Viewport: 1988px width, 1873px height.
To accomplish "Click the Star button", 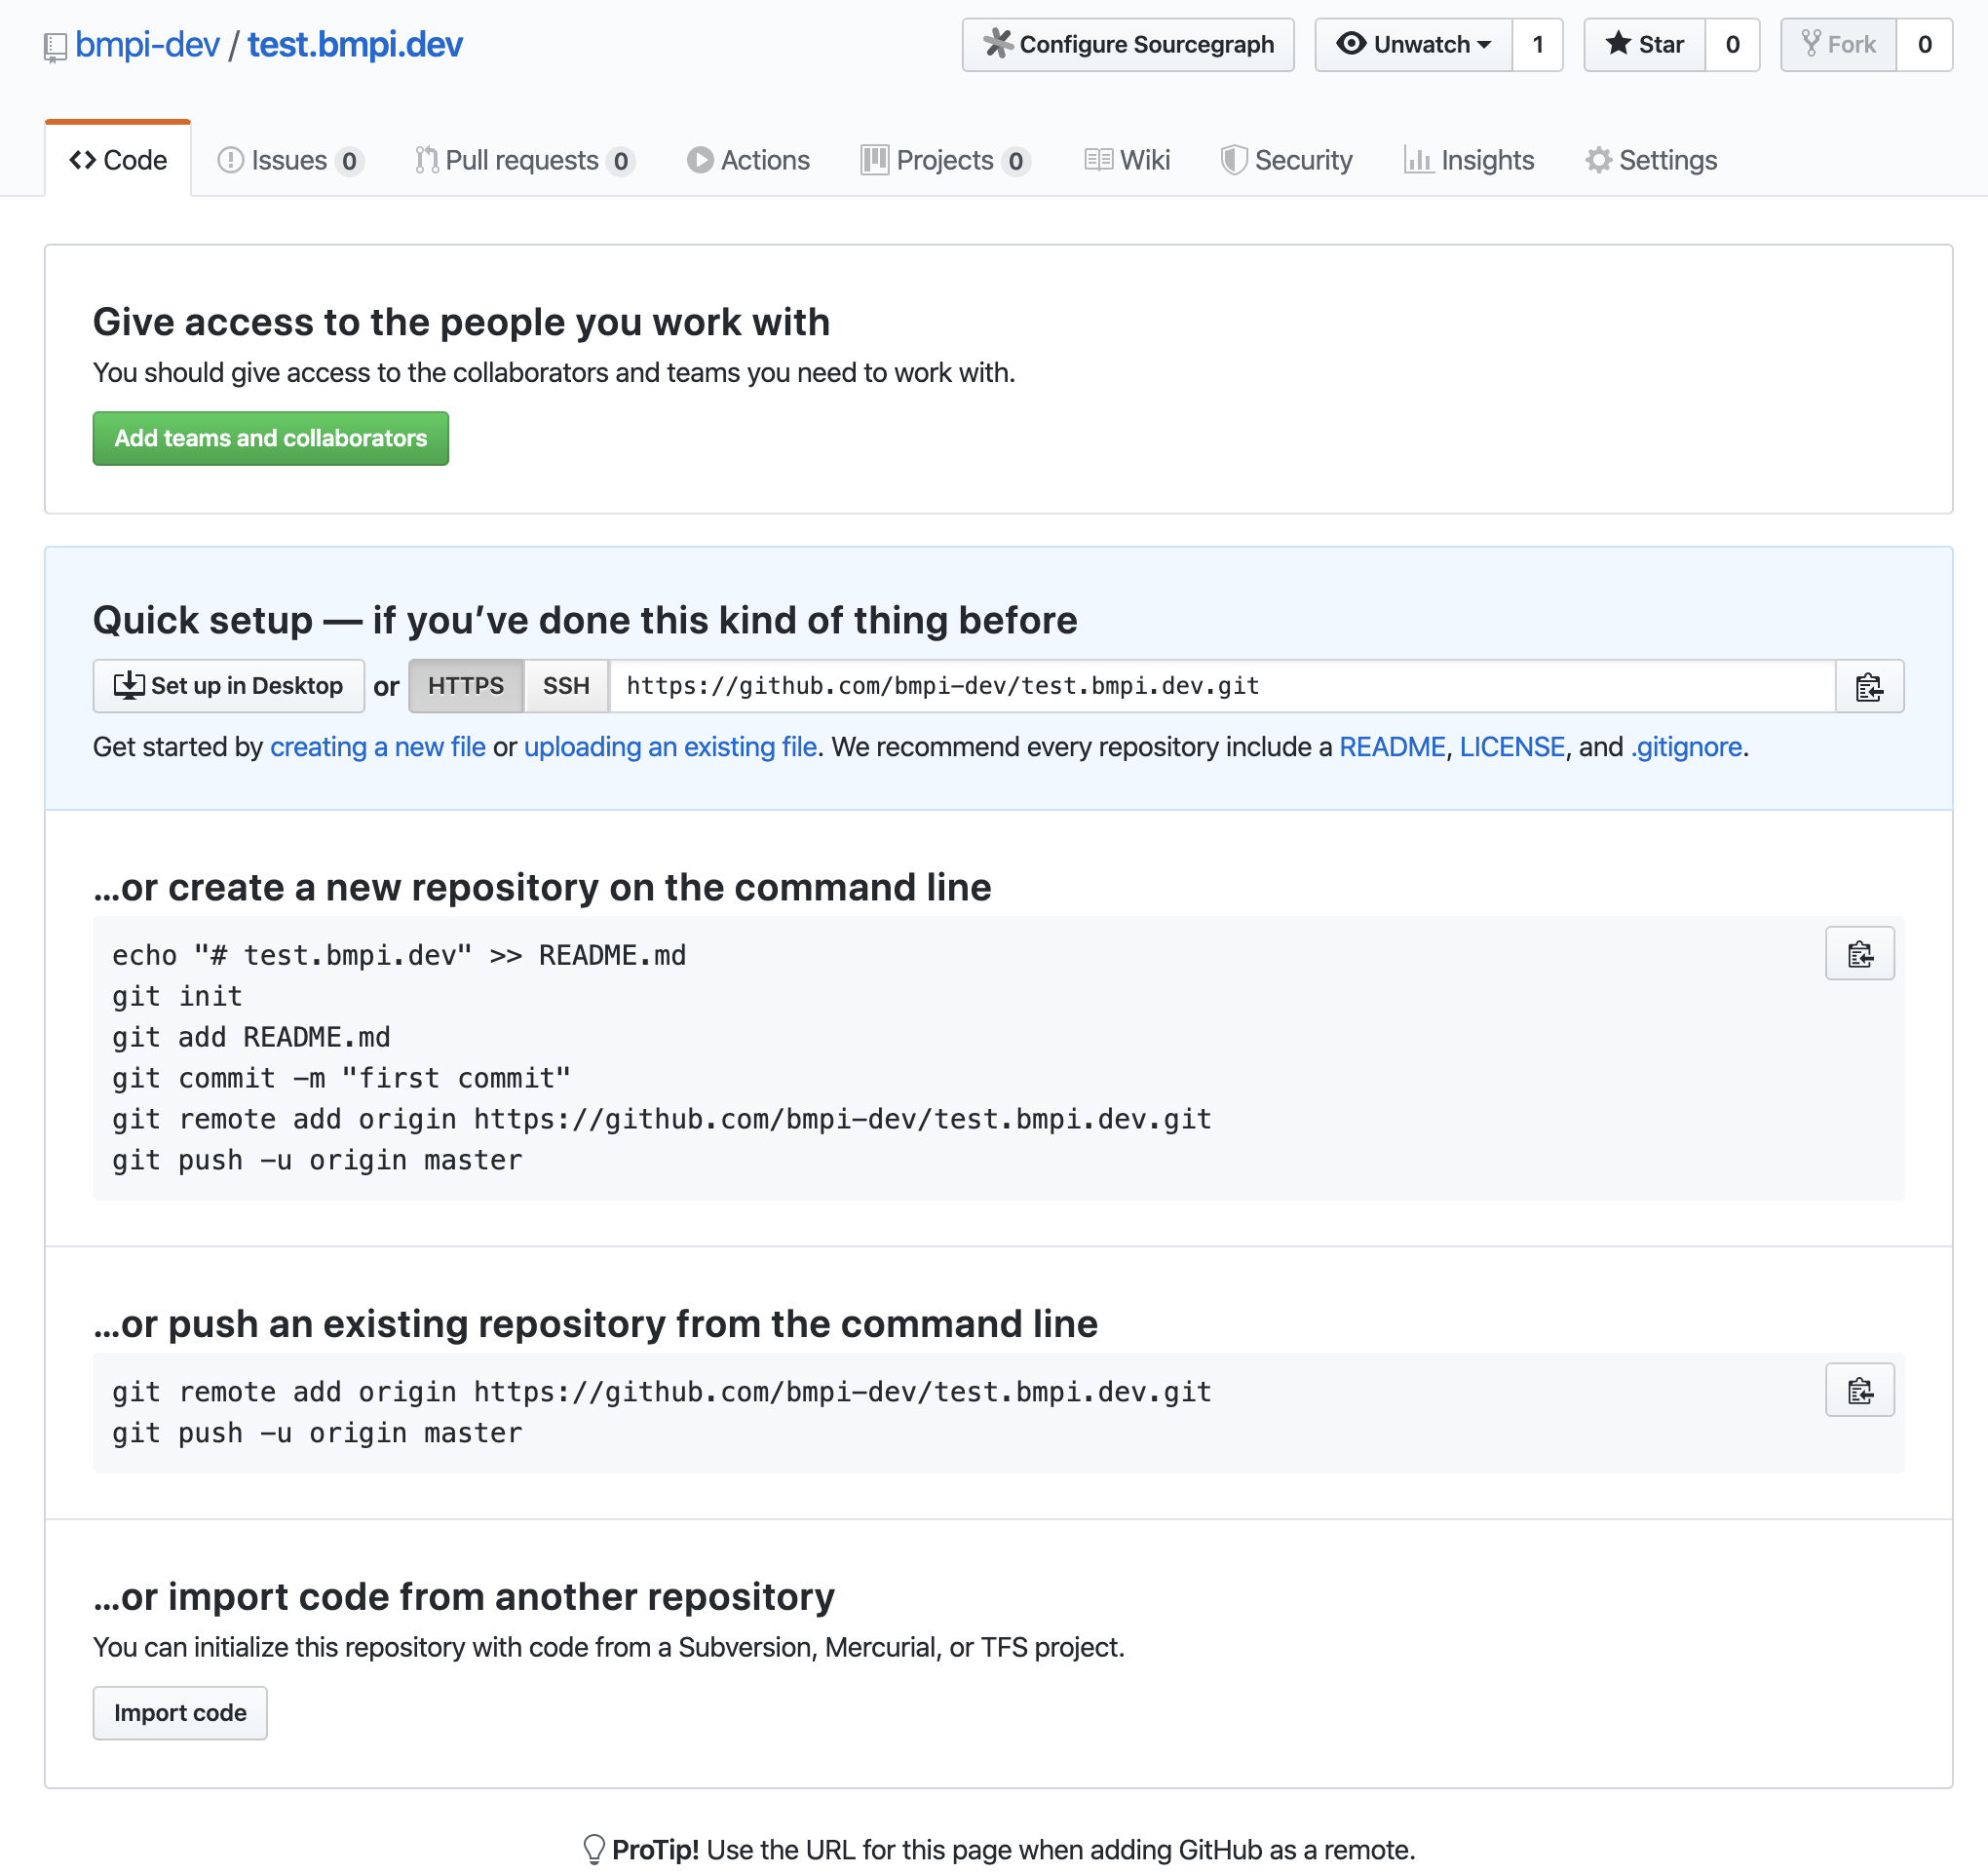I will click(1644, 45).
